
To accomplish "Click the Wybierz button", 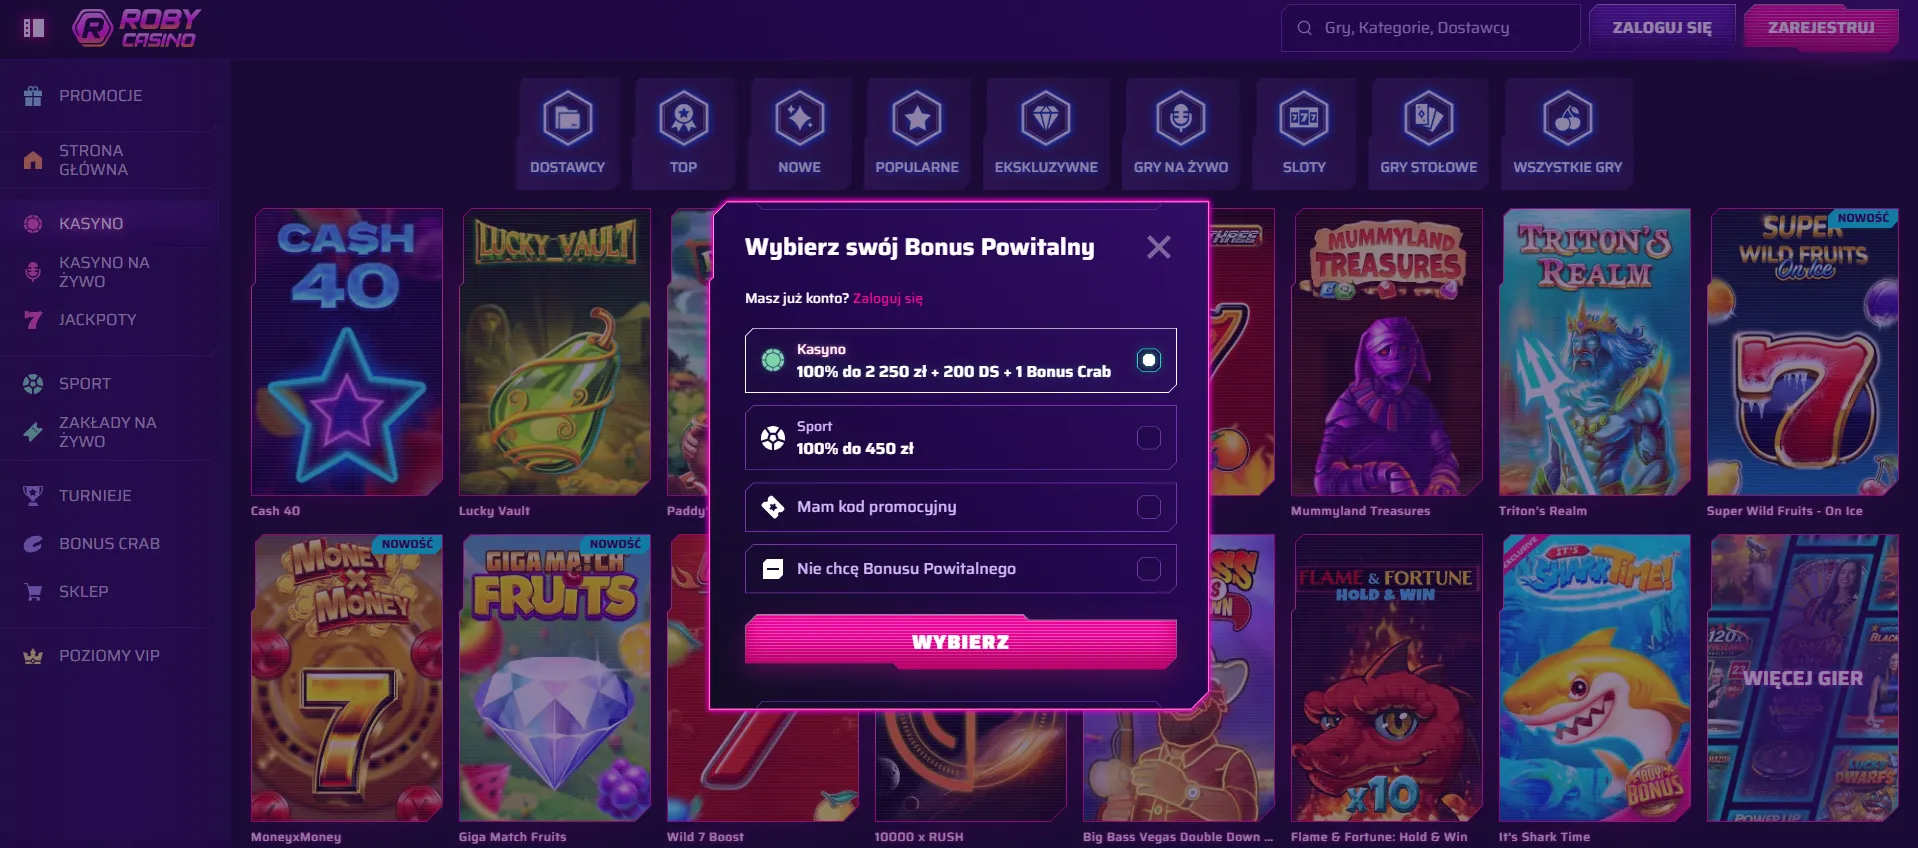I will (960, 641).
